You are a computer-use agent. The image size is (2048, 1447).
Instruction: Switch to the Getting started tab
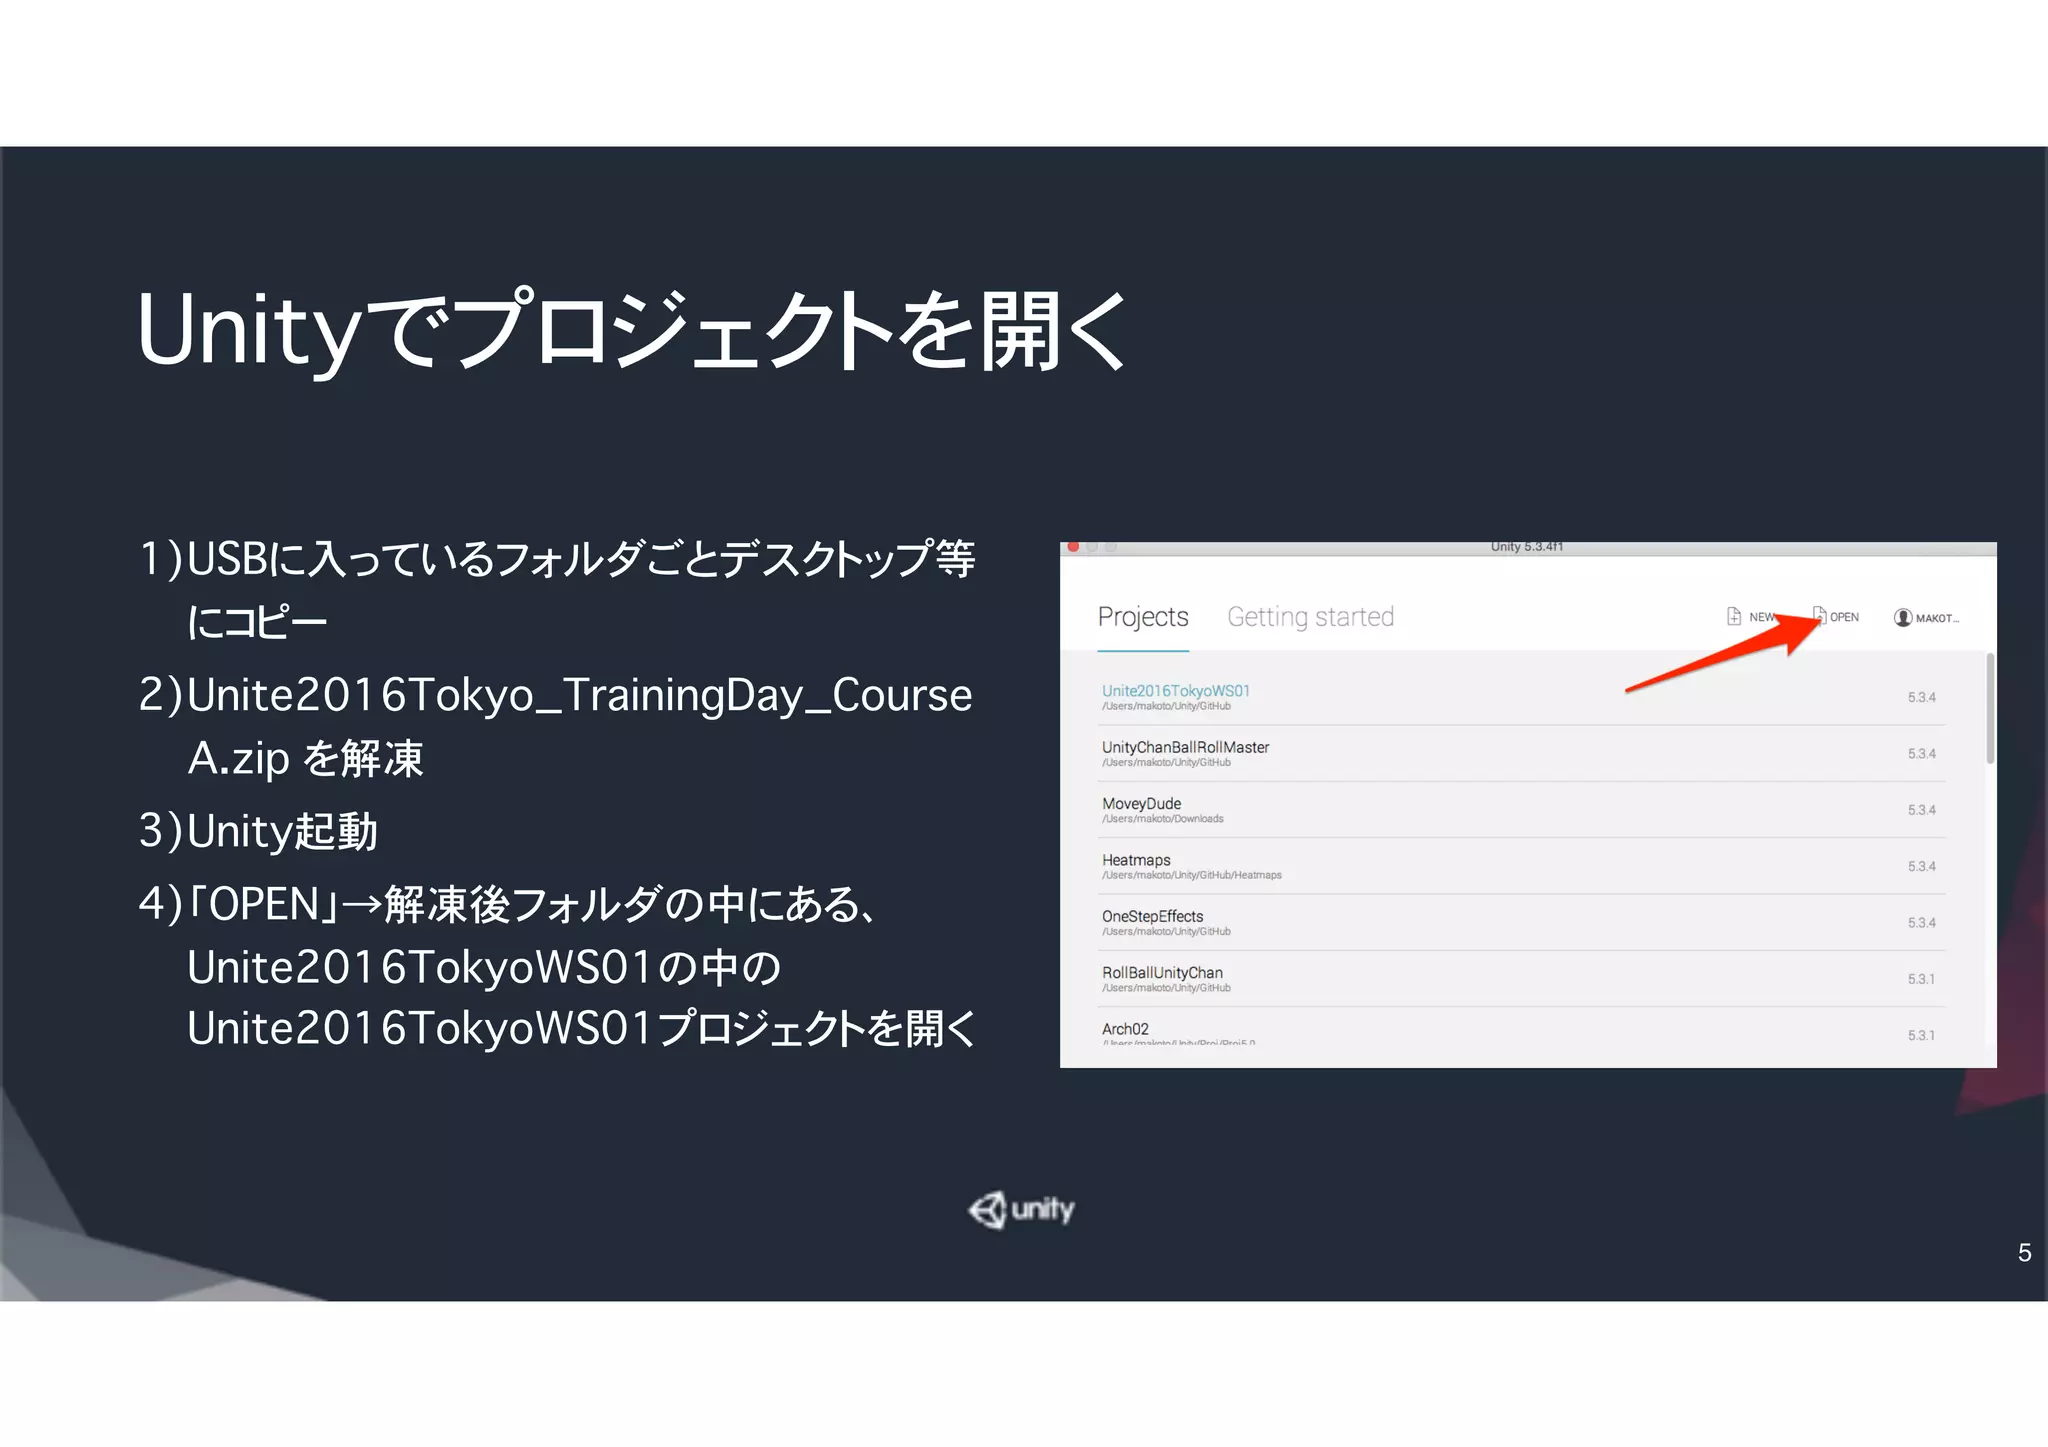coord(1310,617)
